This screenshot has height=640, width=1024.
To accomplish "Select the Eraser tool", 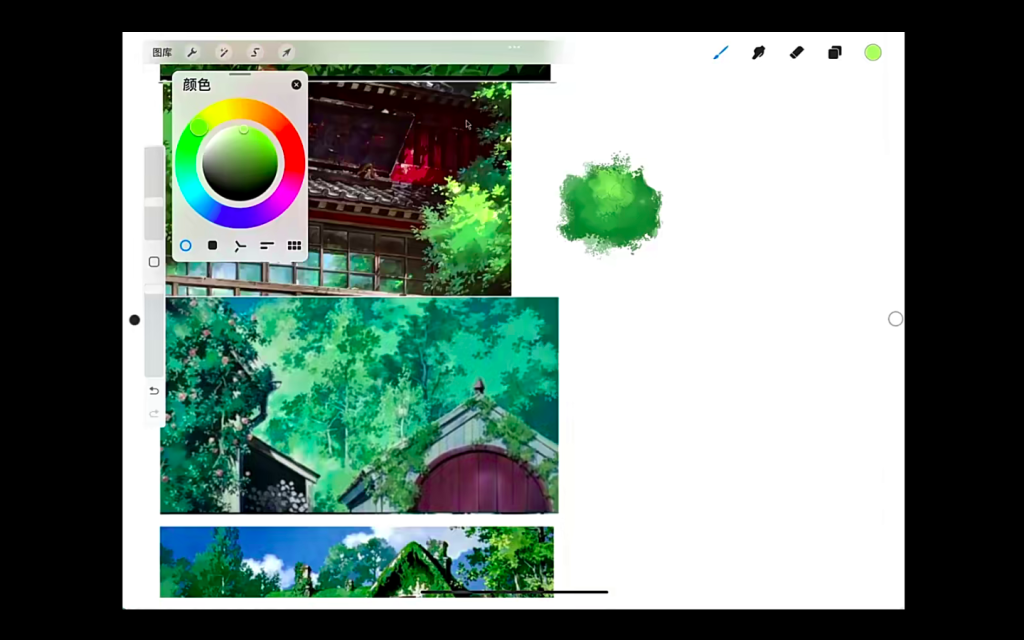I will pyautogui.click(x=796, y=52).
